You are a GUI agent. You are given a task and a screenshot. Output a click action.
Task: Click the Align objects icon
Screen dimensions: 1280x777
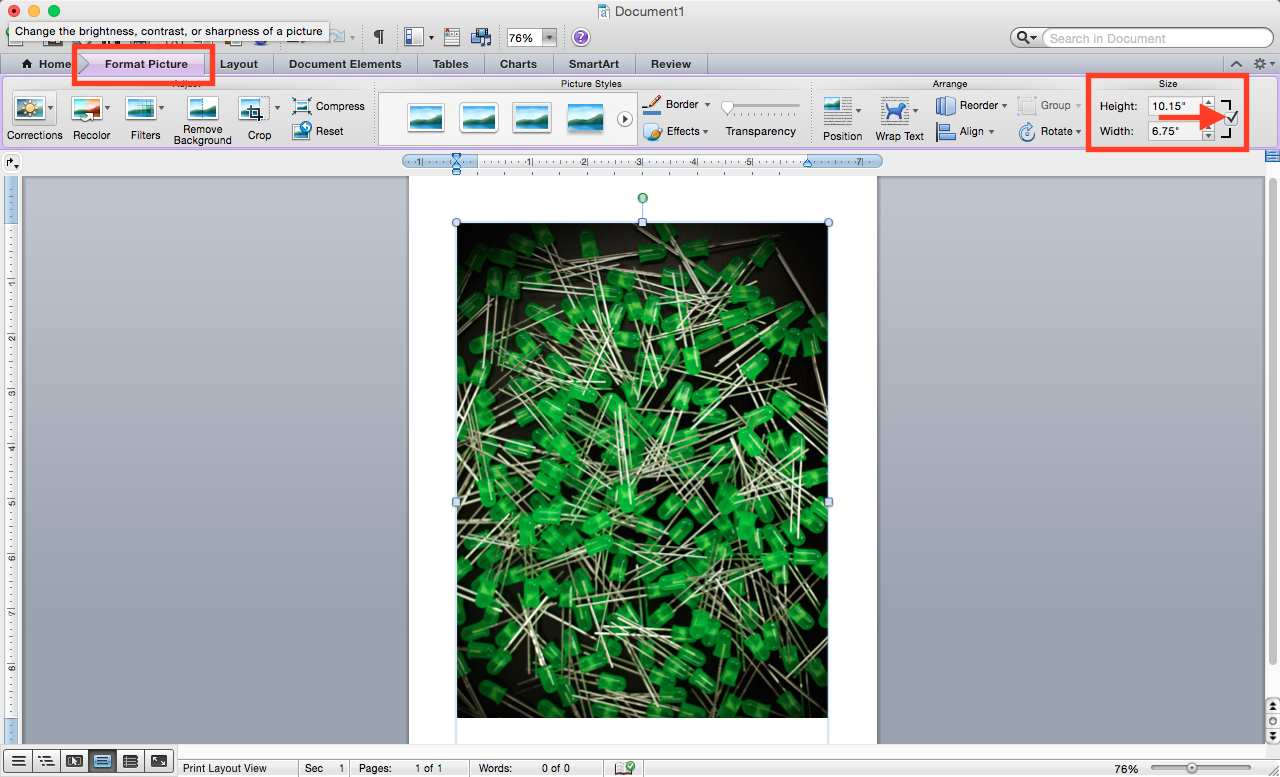(945, 131)
